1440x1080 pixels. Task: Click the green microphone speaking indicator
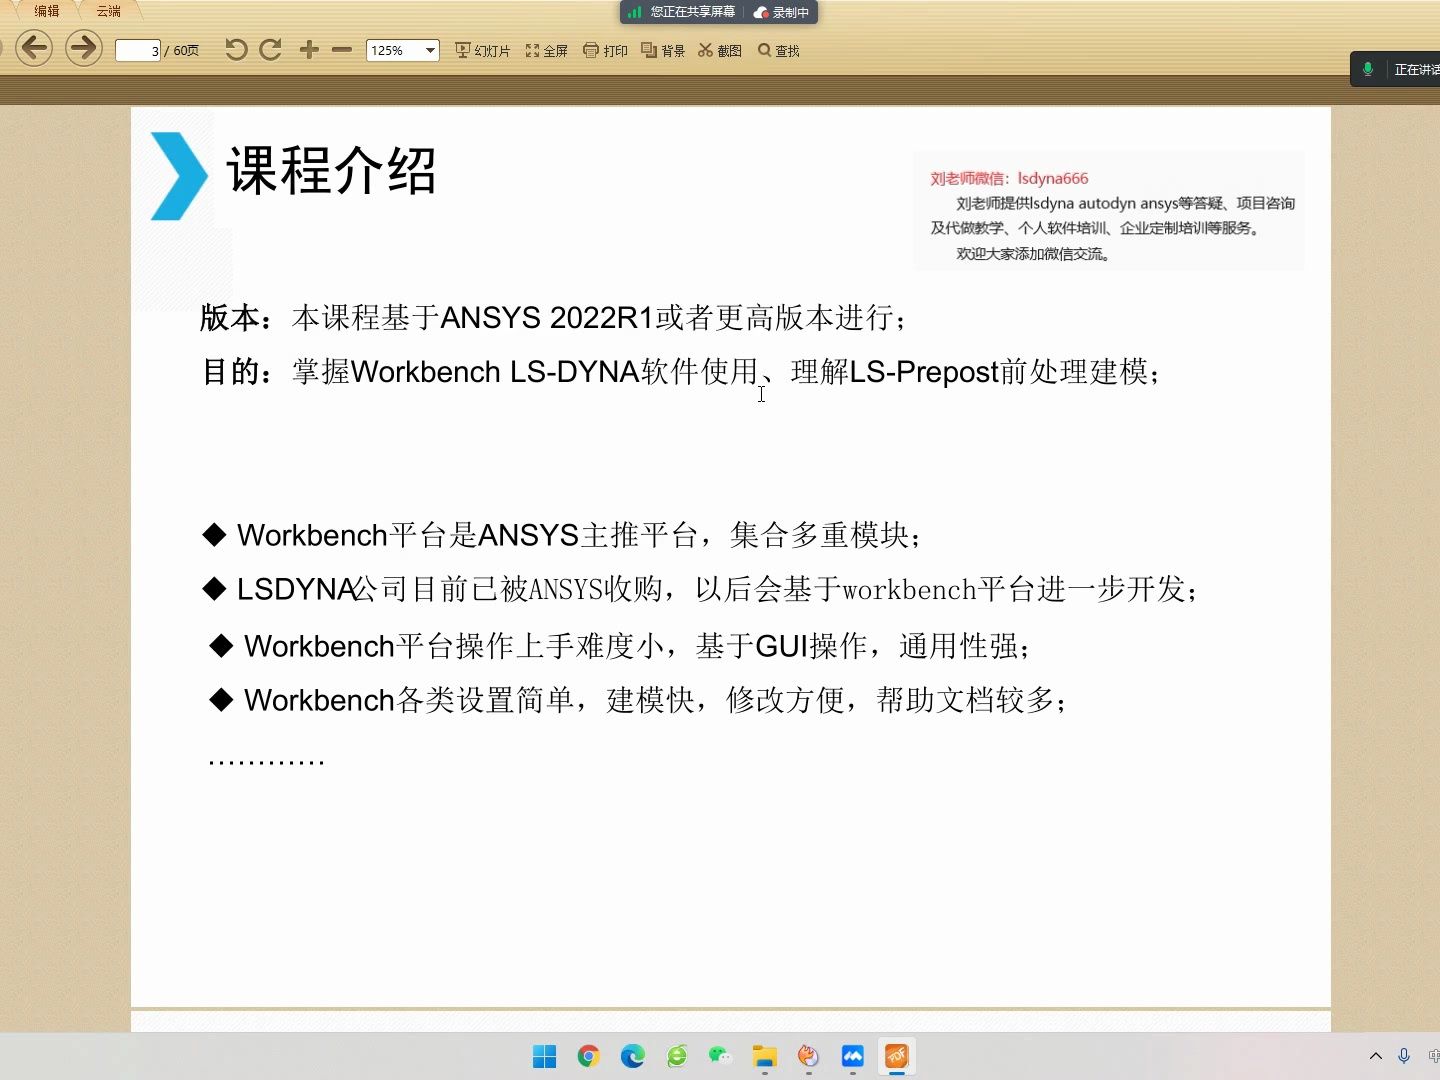click(1367, 69)
